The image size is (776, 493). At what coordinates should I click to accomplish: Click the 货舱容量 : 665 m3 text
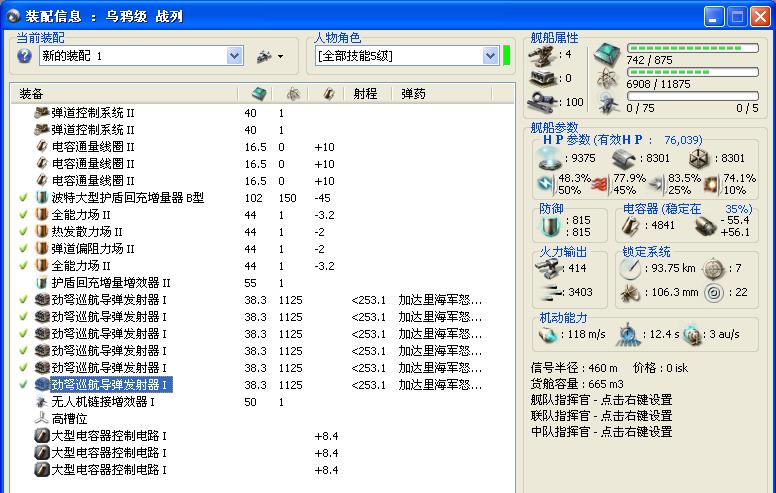click(577, 384)
